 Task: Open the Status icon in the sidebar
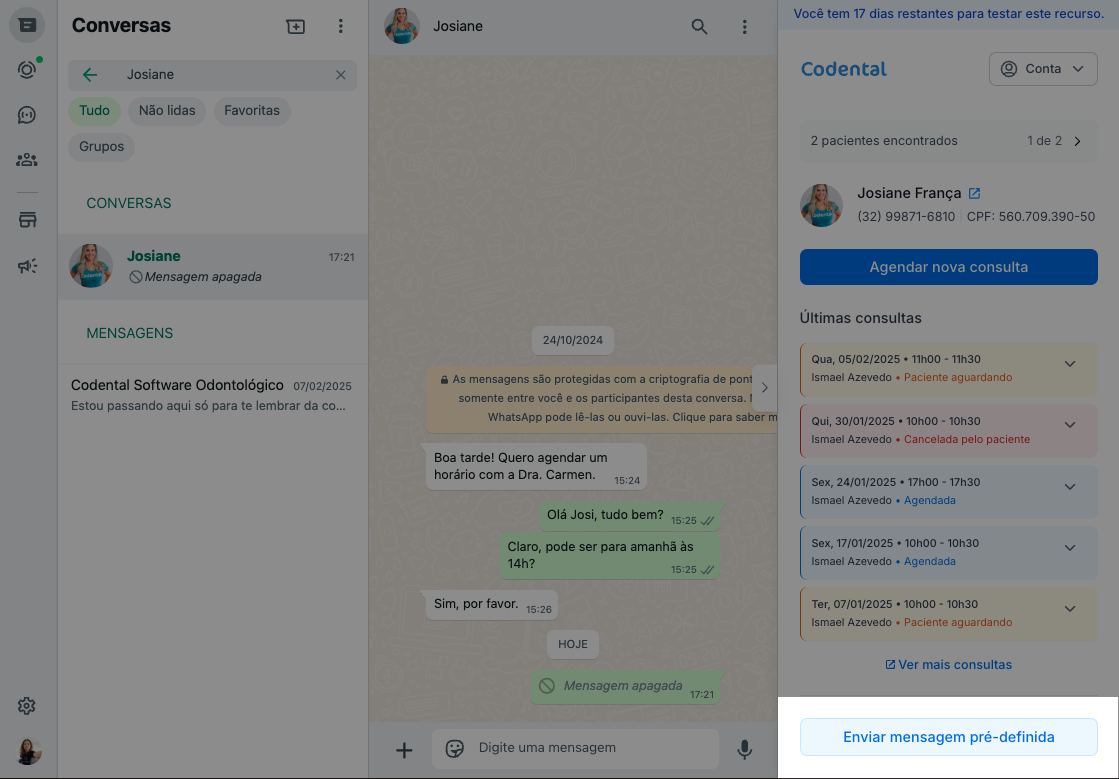[26, 69]
